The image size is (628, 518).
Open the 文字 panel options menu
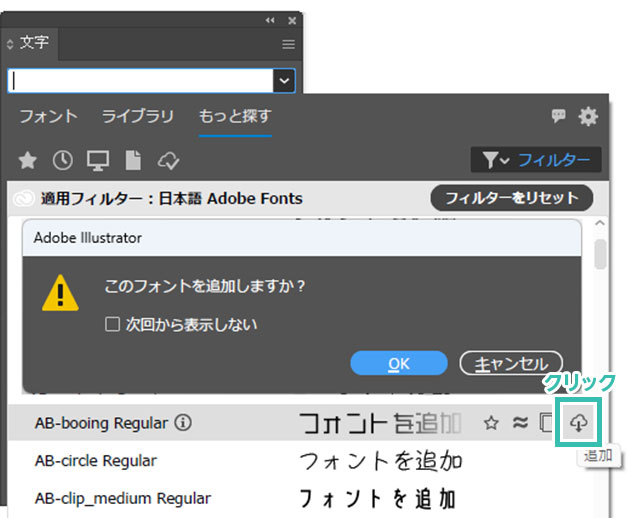coord(288,44)
